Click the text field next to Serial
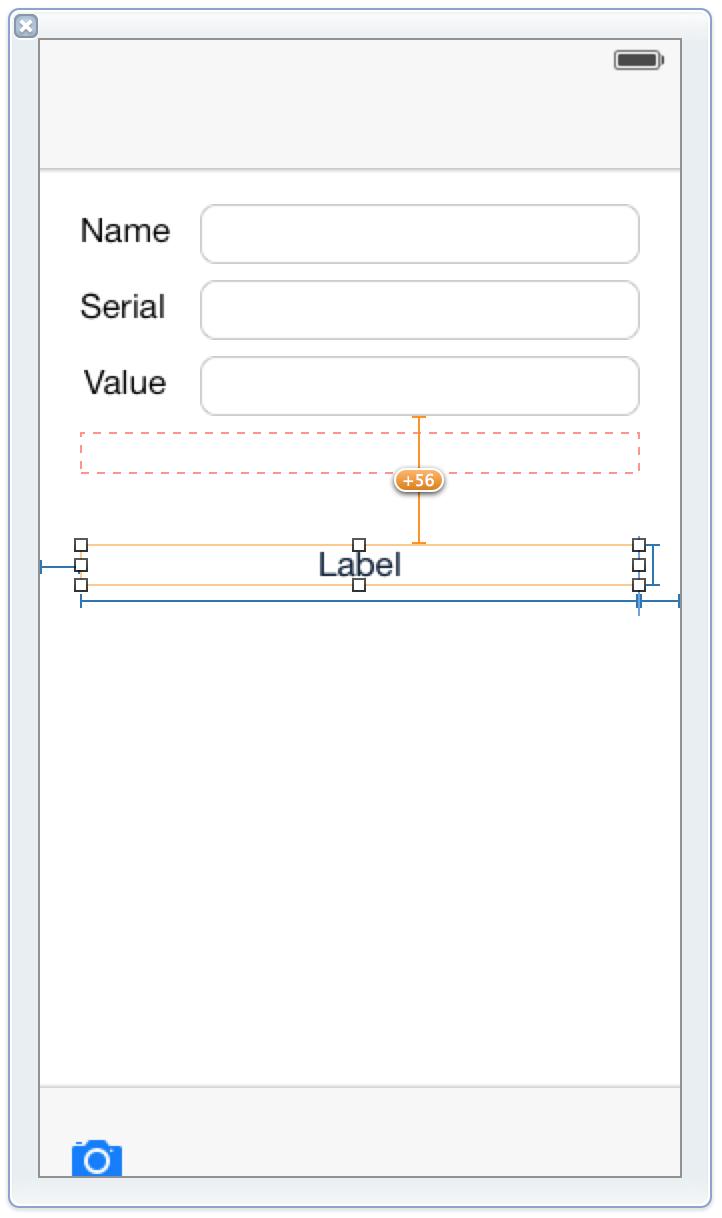The width and height of the screenshot is (722, 1218). (x=420, y=310)
